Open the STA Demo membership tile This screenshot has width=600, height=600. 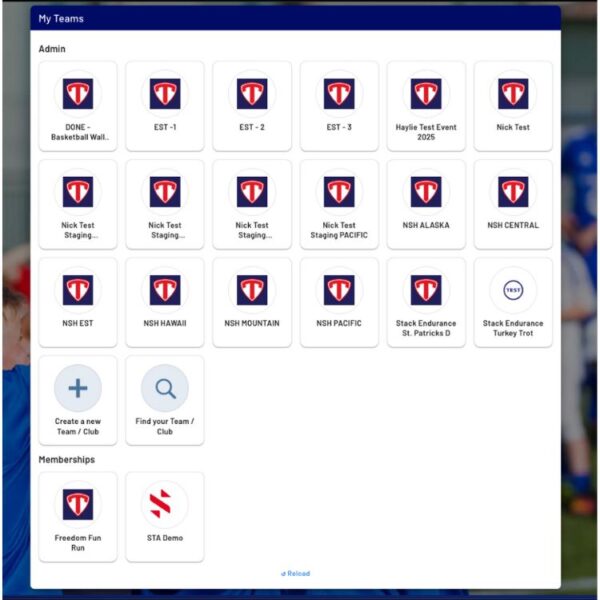click(x=165, y=516)
